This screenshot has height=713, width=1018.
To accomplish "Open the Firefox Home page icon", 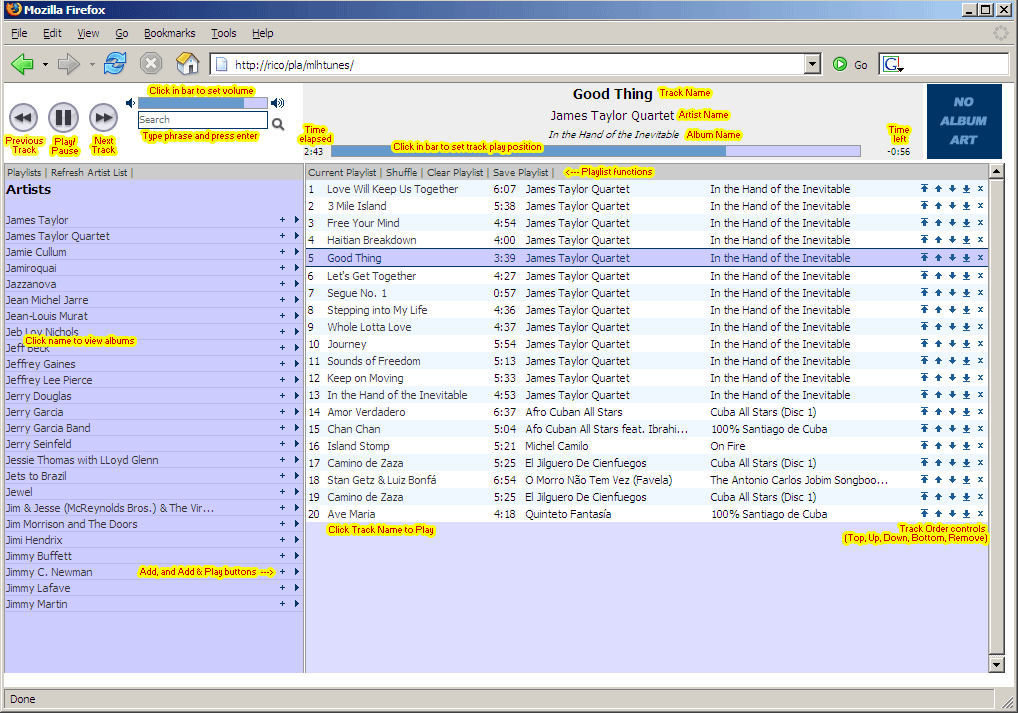I will [188, 64].
